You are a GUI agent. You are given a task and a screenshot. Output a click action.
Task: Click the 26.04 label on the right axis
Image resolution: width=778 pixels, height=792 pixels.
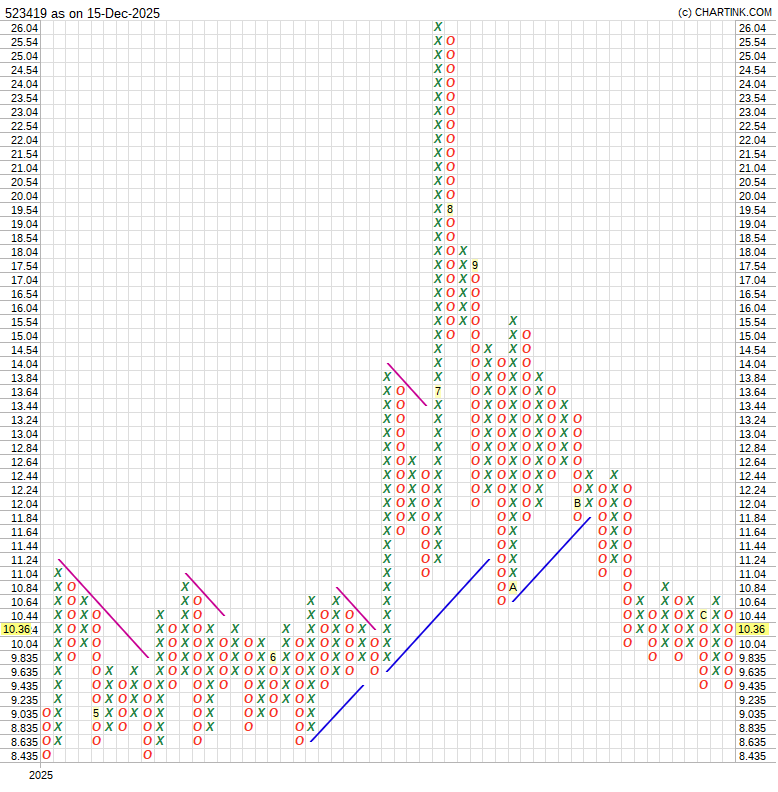click(x=751, y=28)
